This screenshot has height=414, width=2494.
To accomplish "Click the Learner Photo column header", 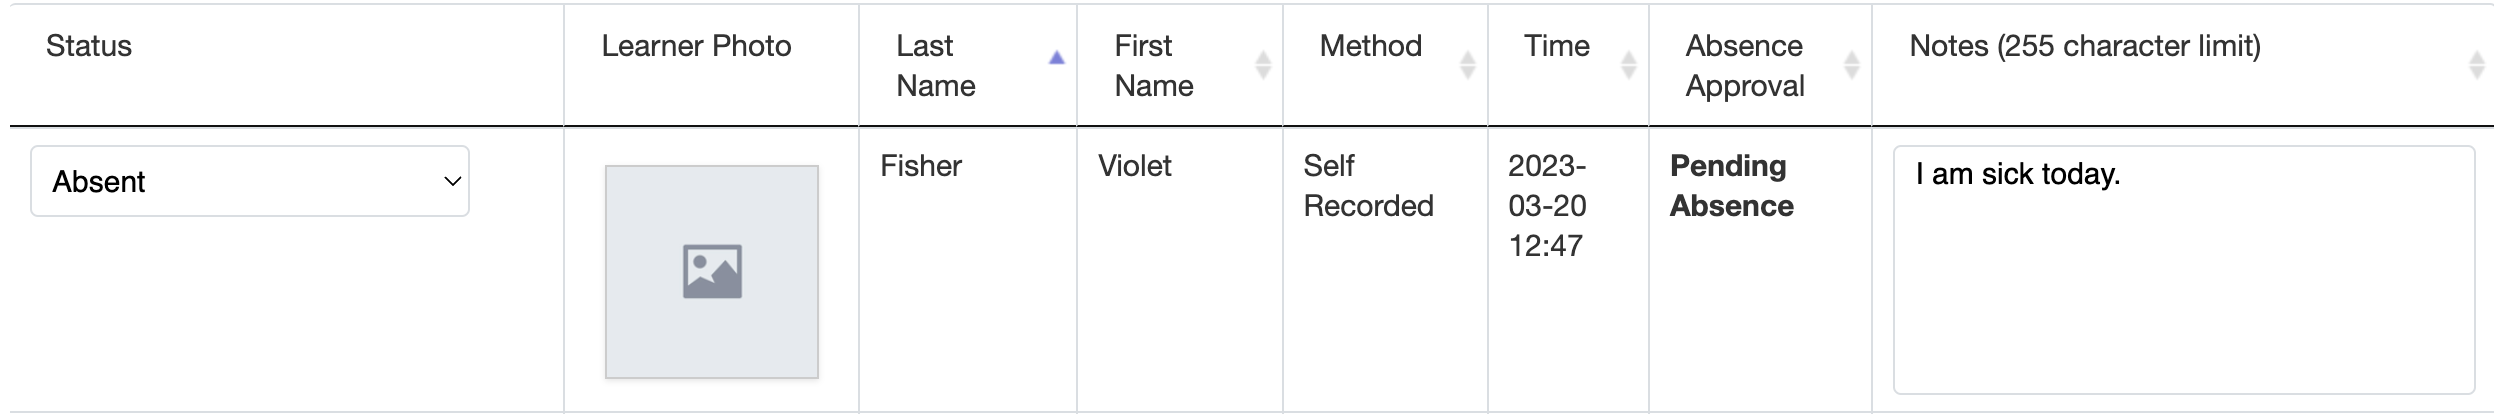I will [x=696, y=46].
